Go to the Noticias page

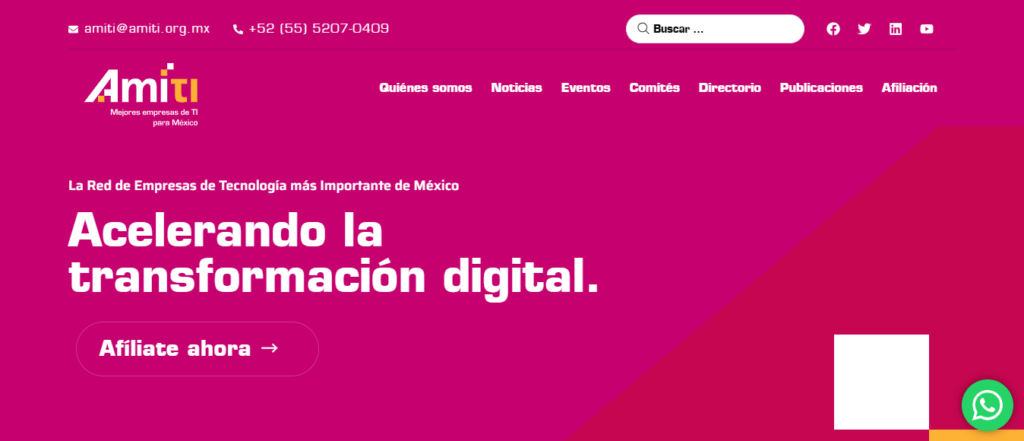[x=517, y=88]
